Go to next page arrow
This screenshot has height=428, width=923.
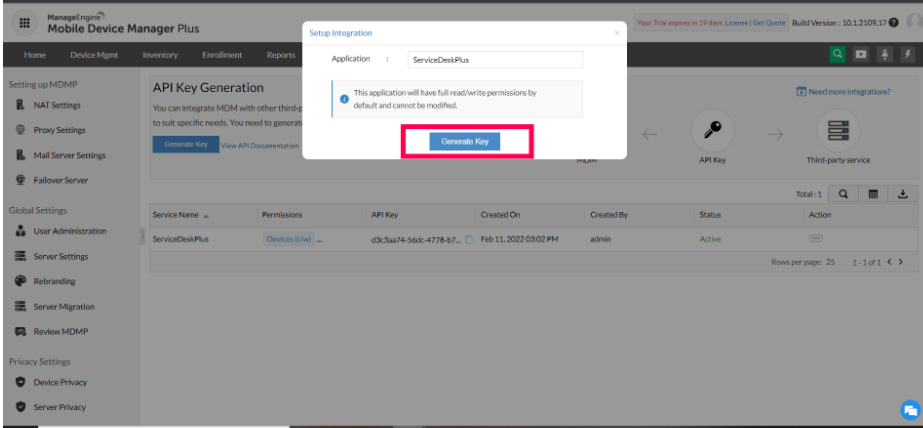pyautogui.click(x=901, y=262)
